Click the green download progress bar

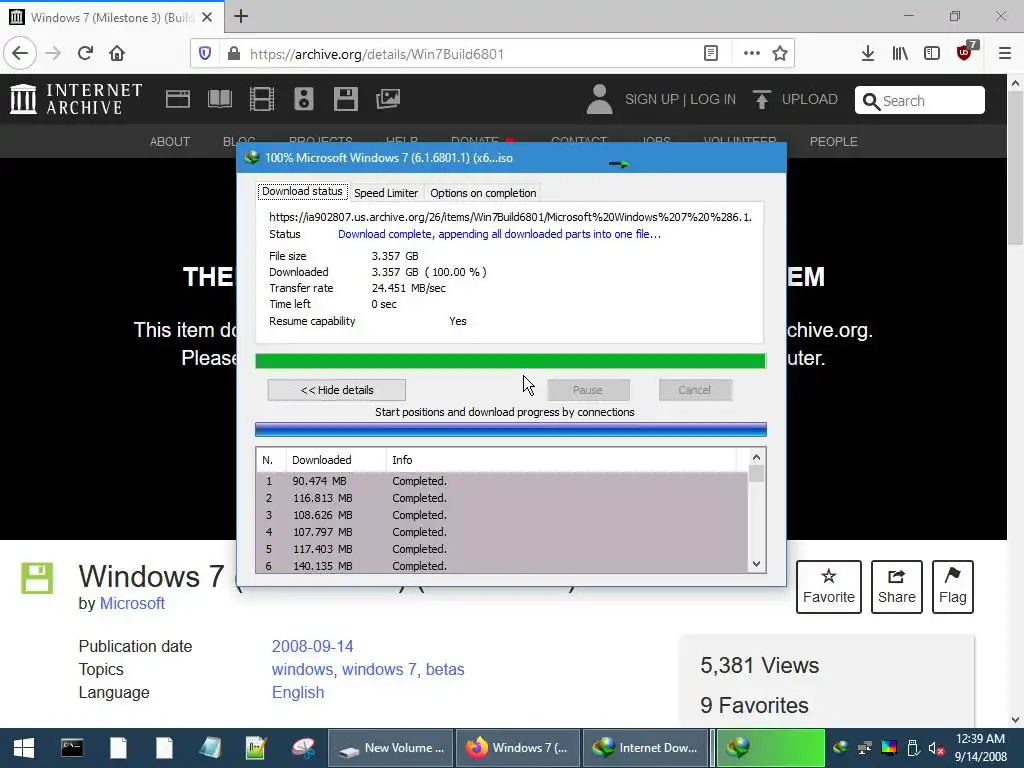click(510, 361)
